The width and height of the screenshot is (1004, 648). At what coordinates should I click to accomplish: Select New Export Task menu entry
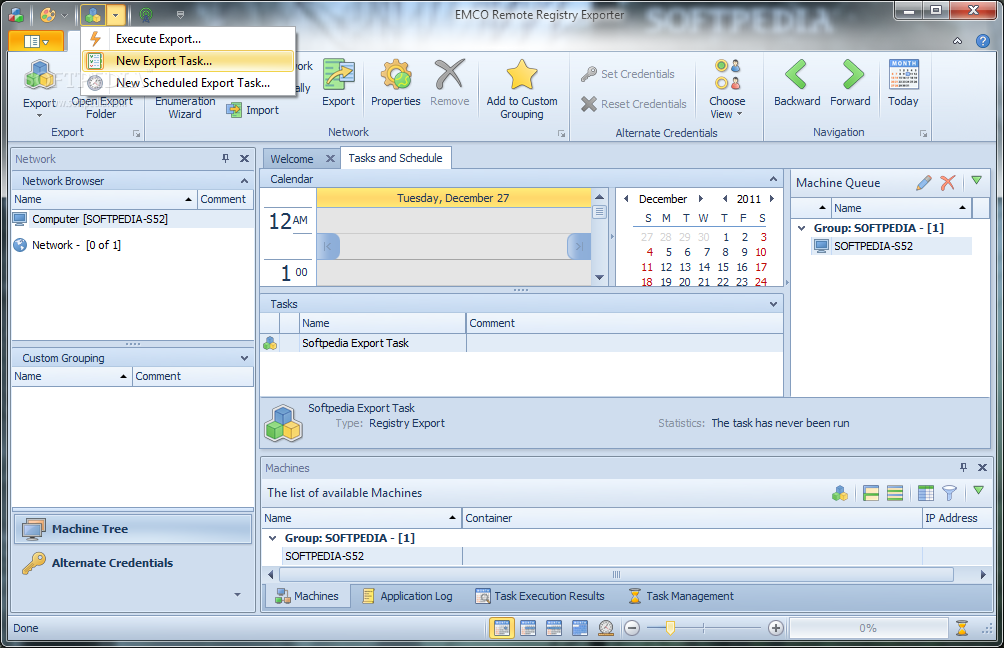point(188,61)
